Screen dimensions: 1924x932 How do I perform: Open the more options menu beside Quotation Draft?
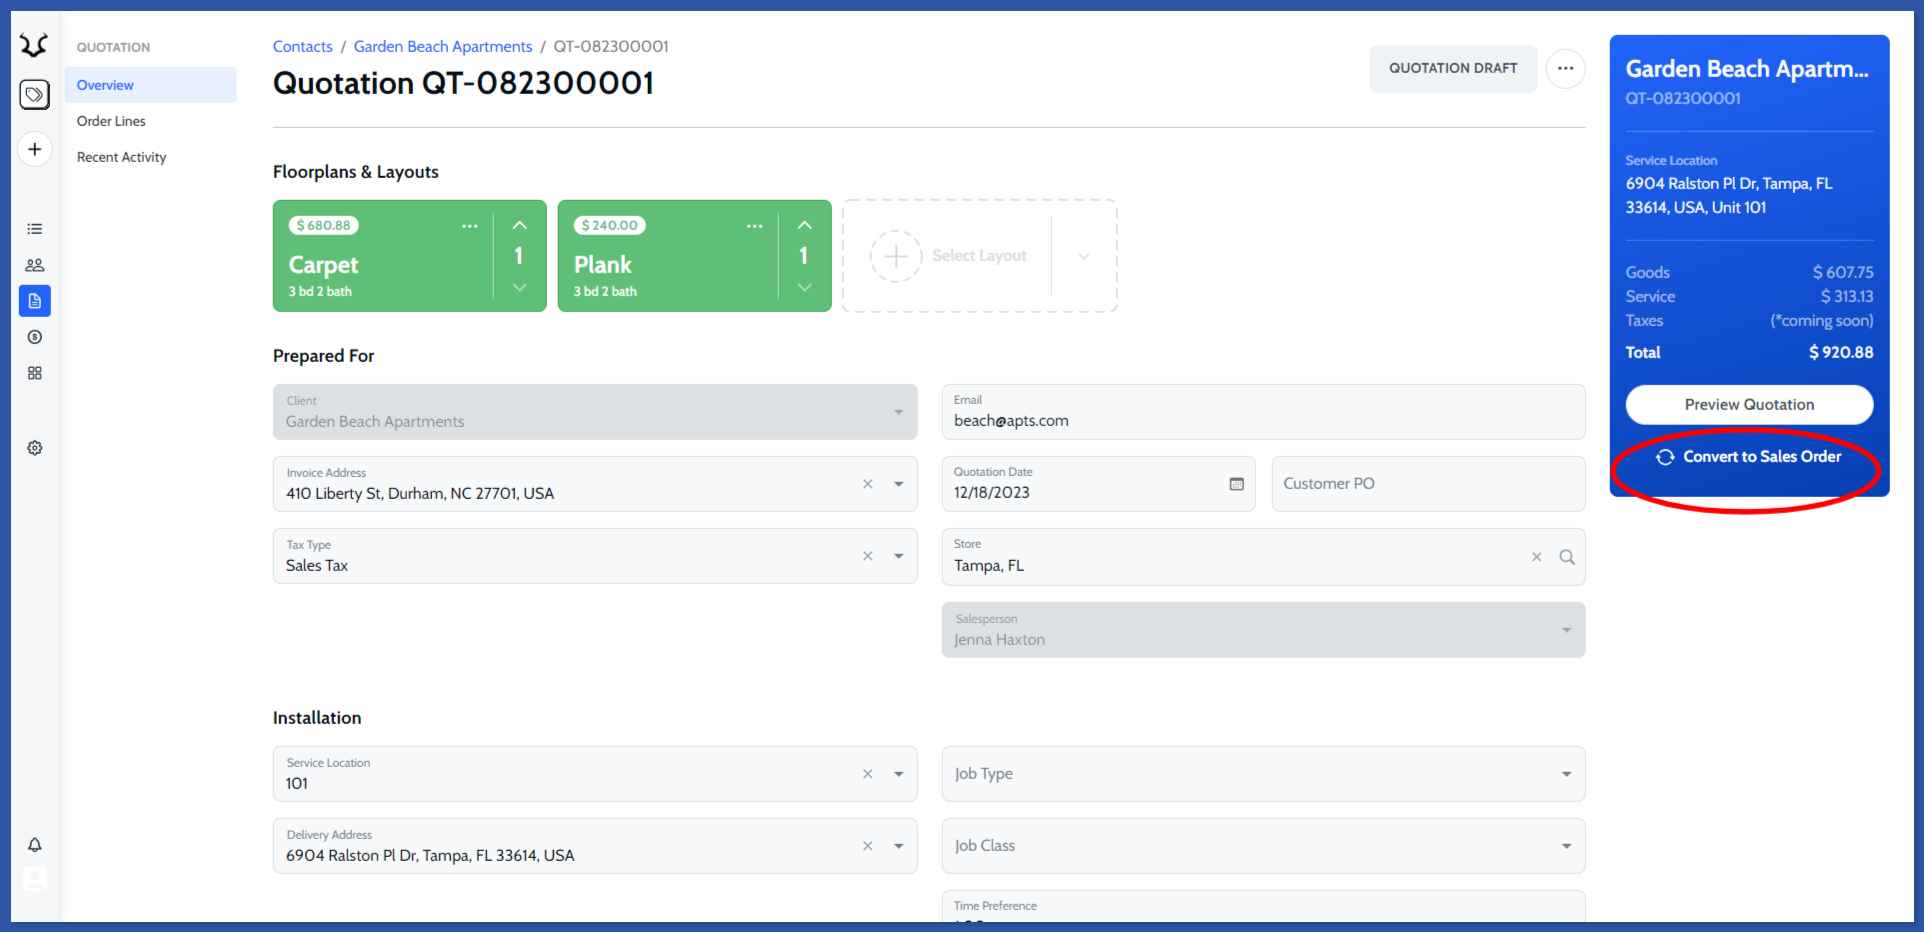(x=1565, y=69)
